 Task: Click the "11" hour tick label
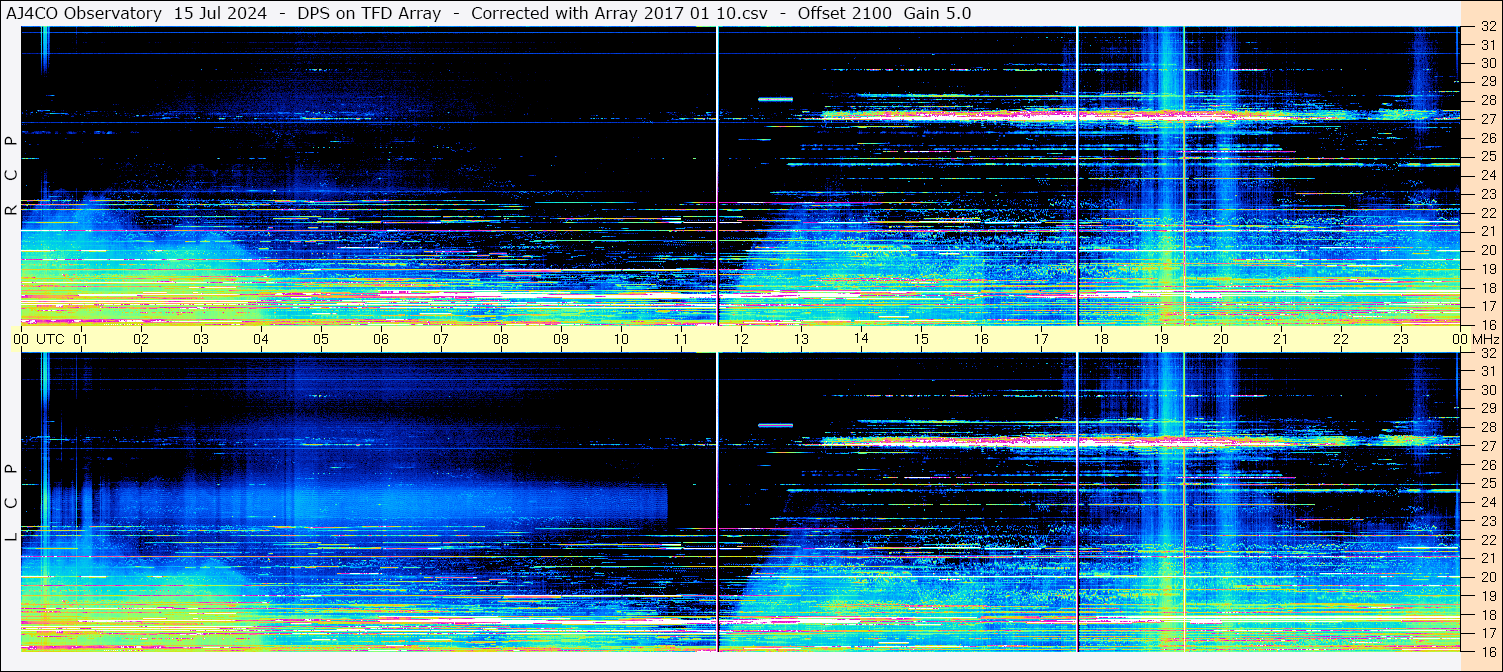[x=682, y=339]
